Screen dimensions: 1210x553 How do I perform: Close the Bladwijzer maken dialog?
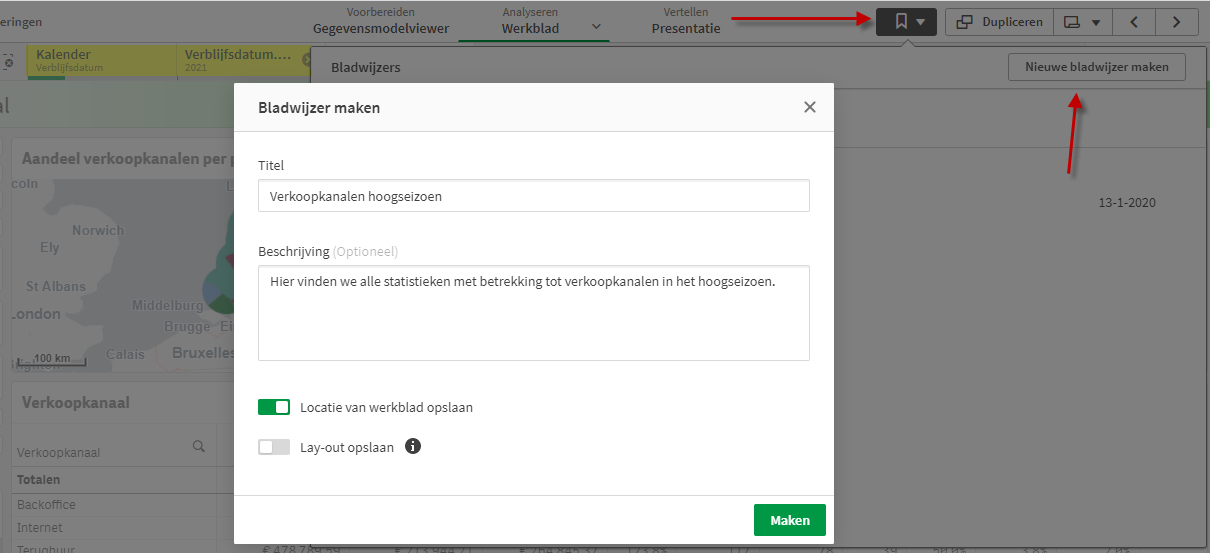[810, 107]
